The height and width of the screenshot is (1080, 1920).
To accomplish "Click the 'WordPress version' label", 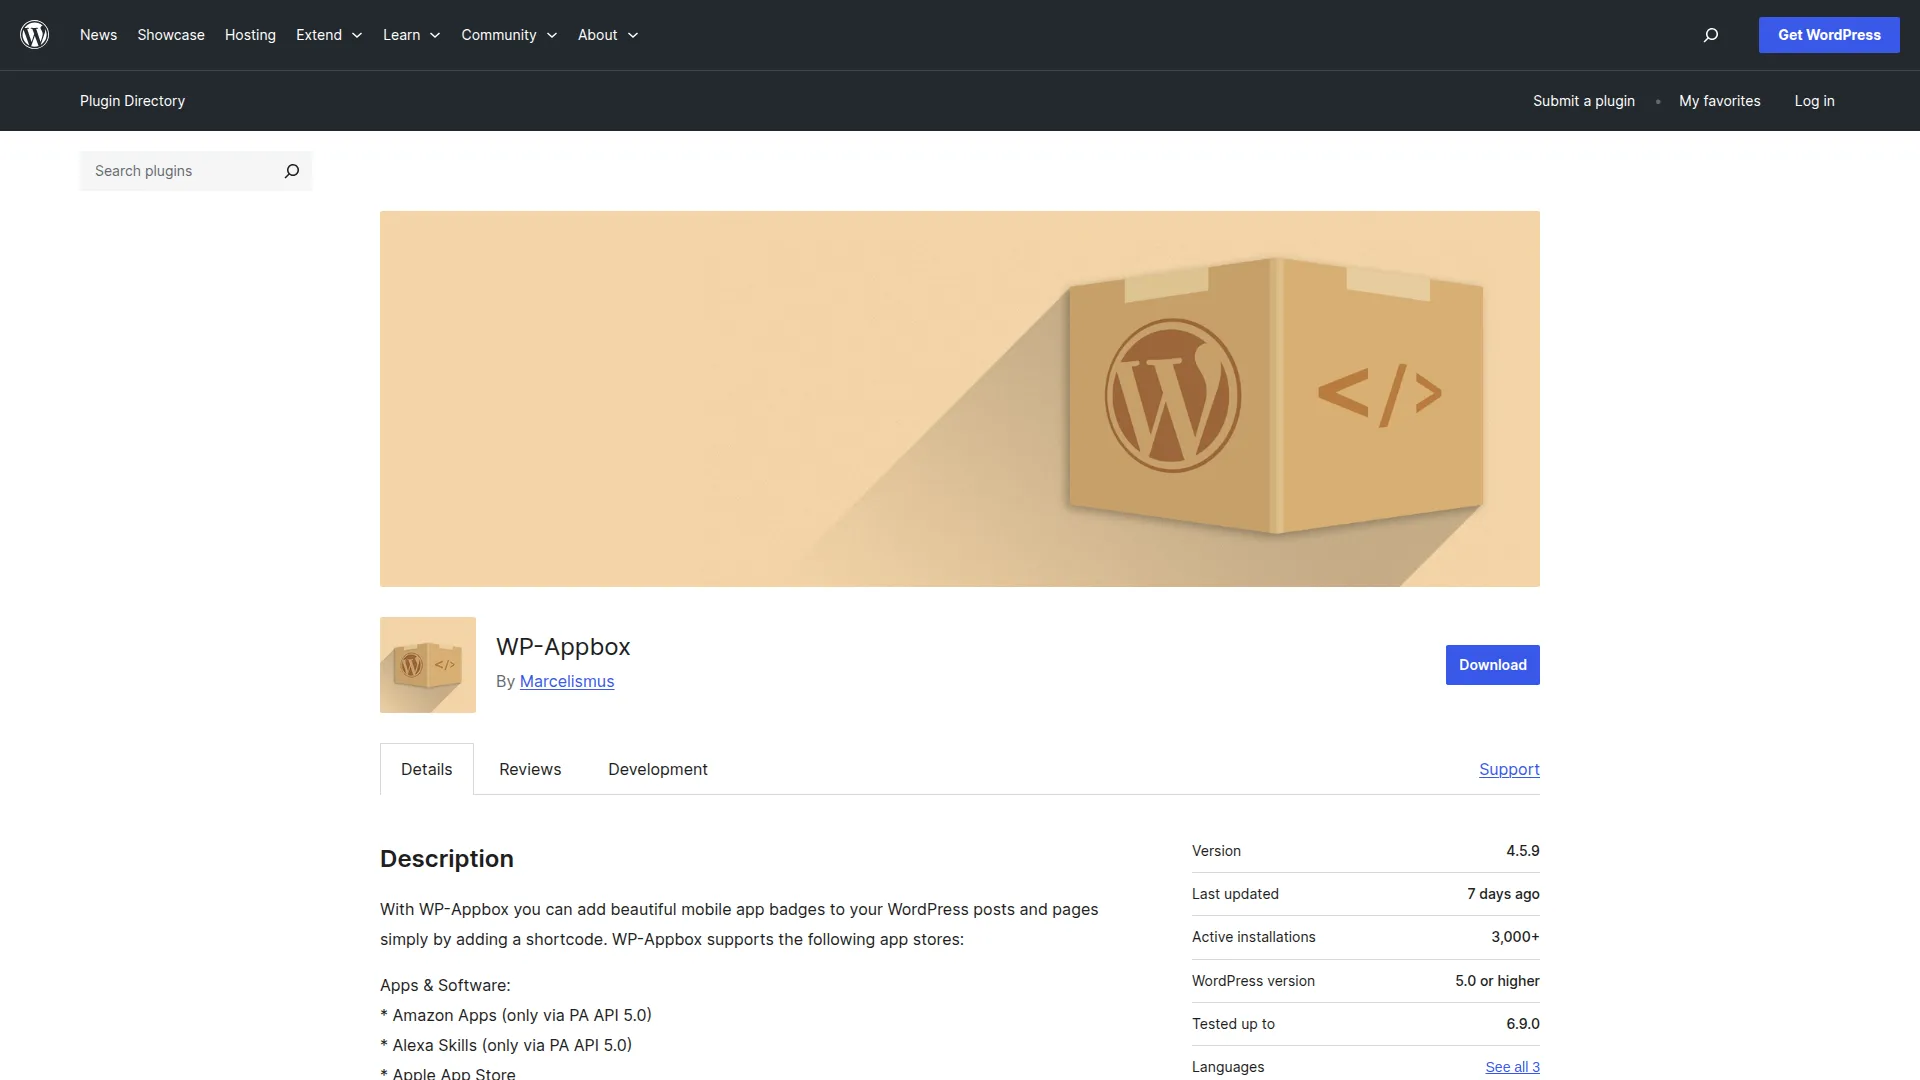I will (1253, 981).
